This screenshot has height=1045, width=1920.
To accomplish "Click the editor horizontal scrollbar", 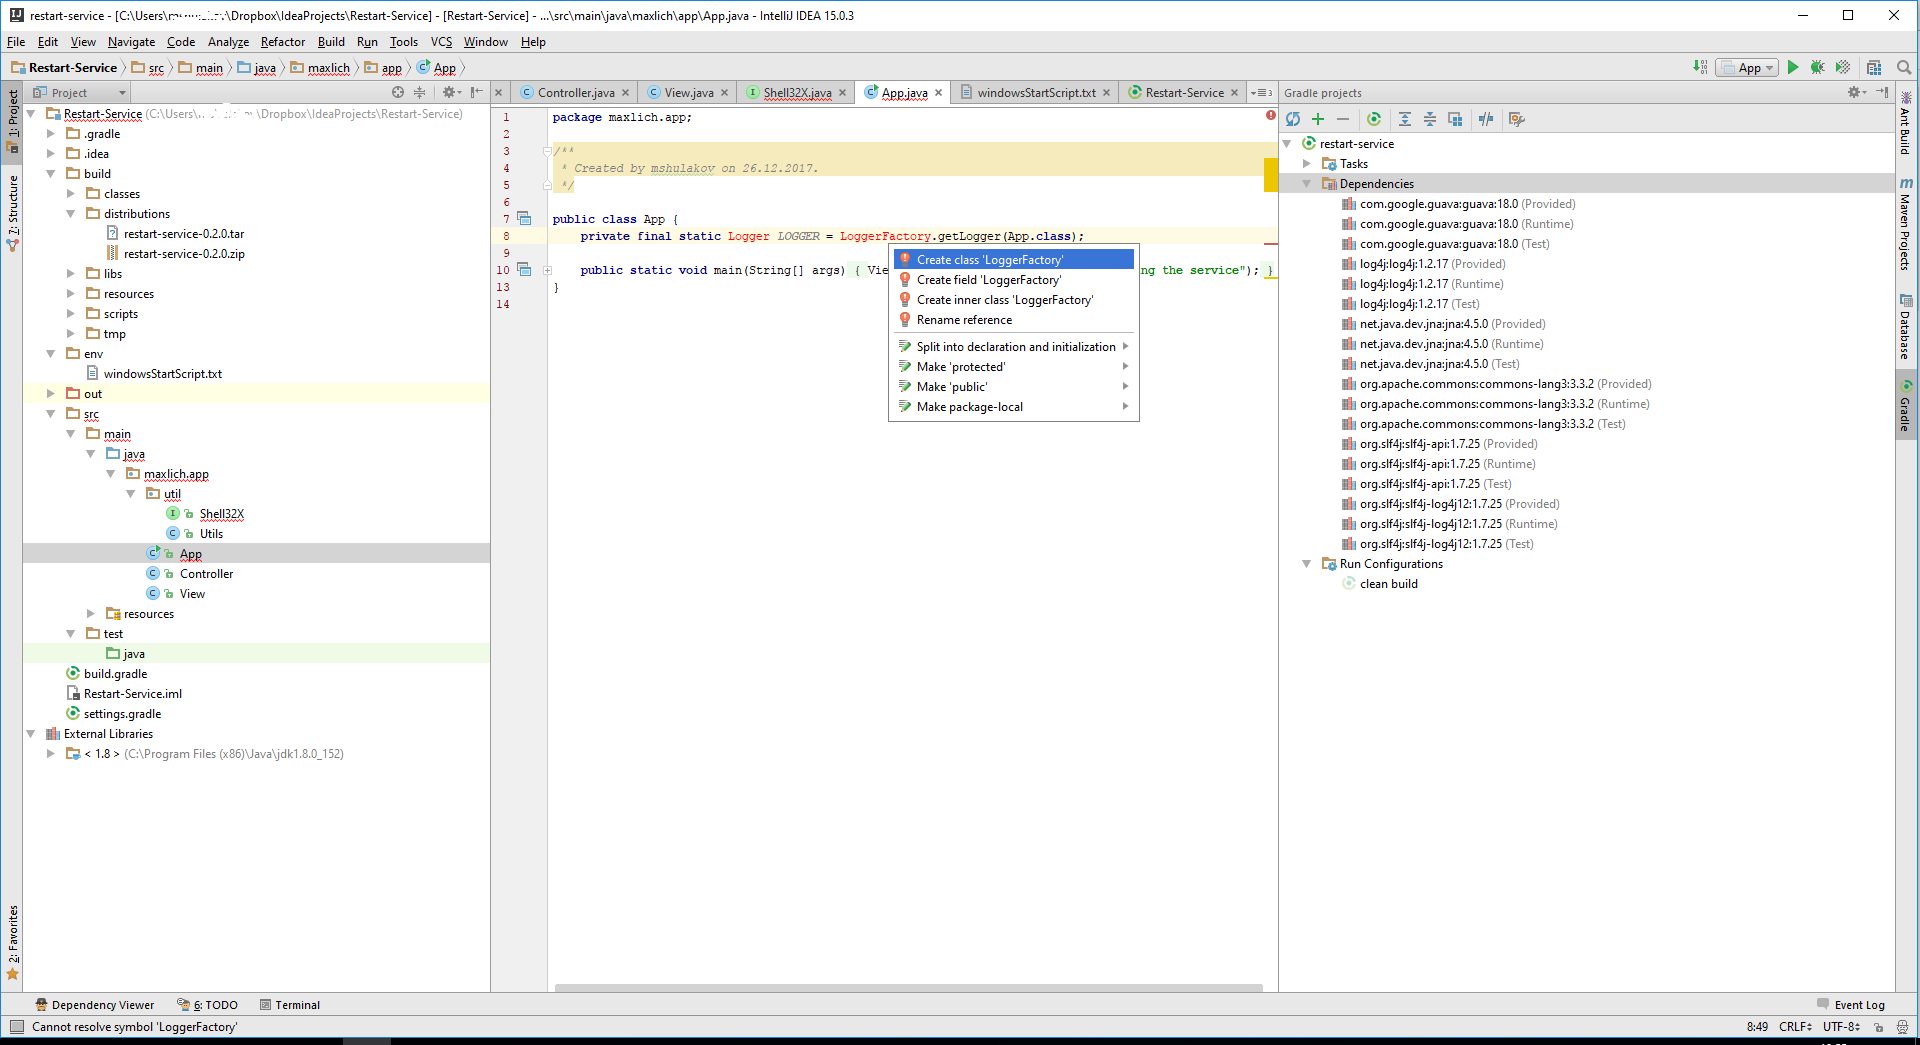I will click(x=908, y=988).
